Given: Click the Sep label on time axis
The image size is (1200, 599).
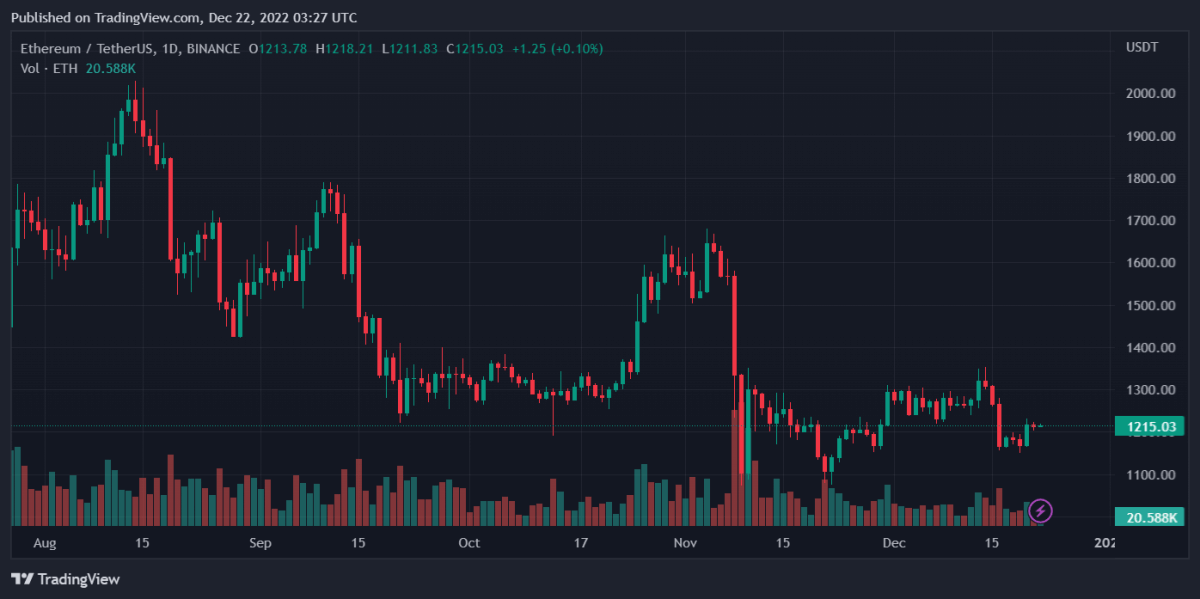Looking at the screenshot, I should [260, 543].
